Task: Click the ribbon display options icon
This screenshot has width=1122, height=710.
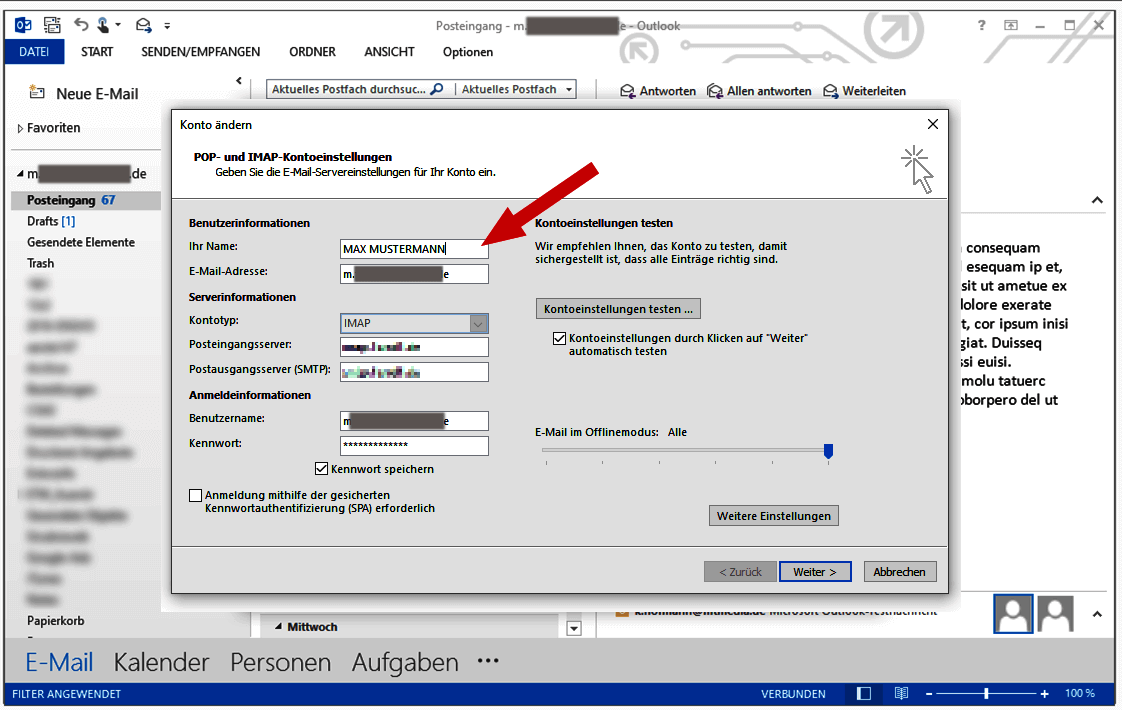Action: (1010, 25)
